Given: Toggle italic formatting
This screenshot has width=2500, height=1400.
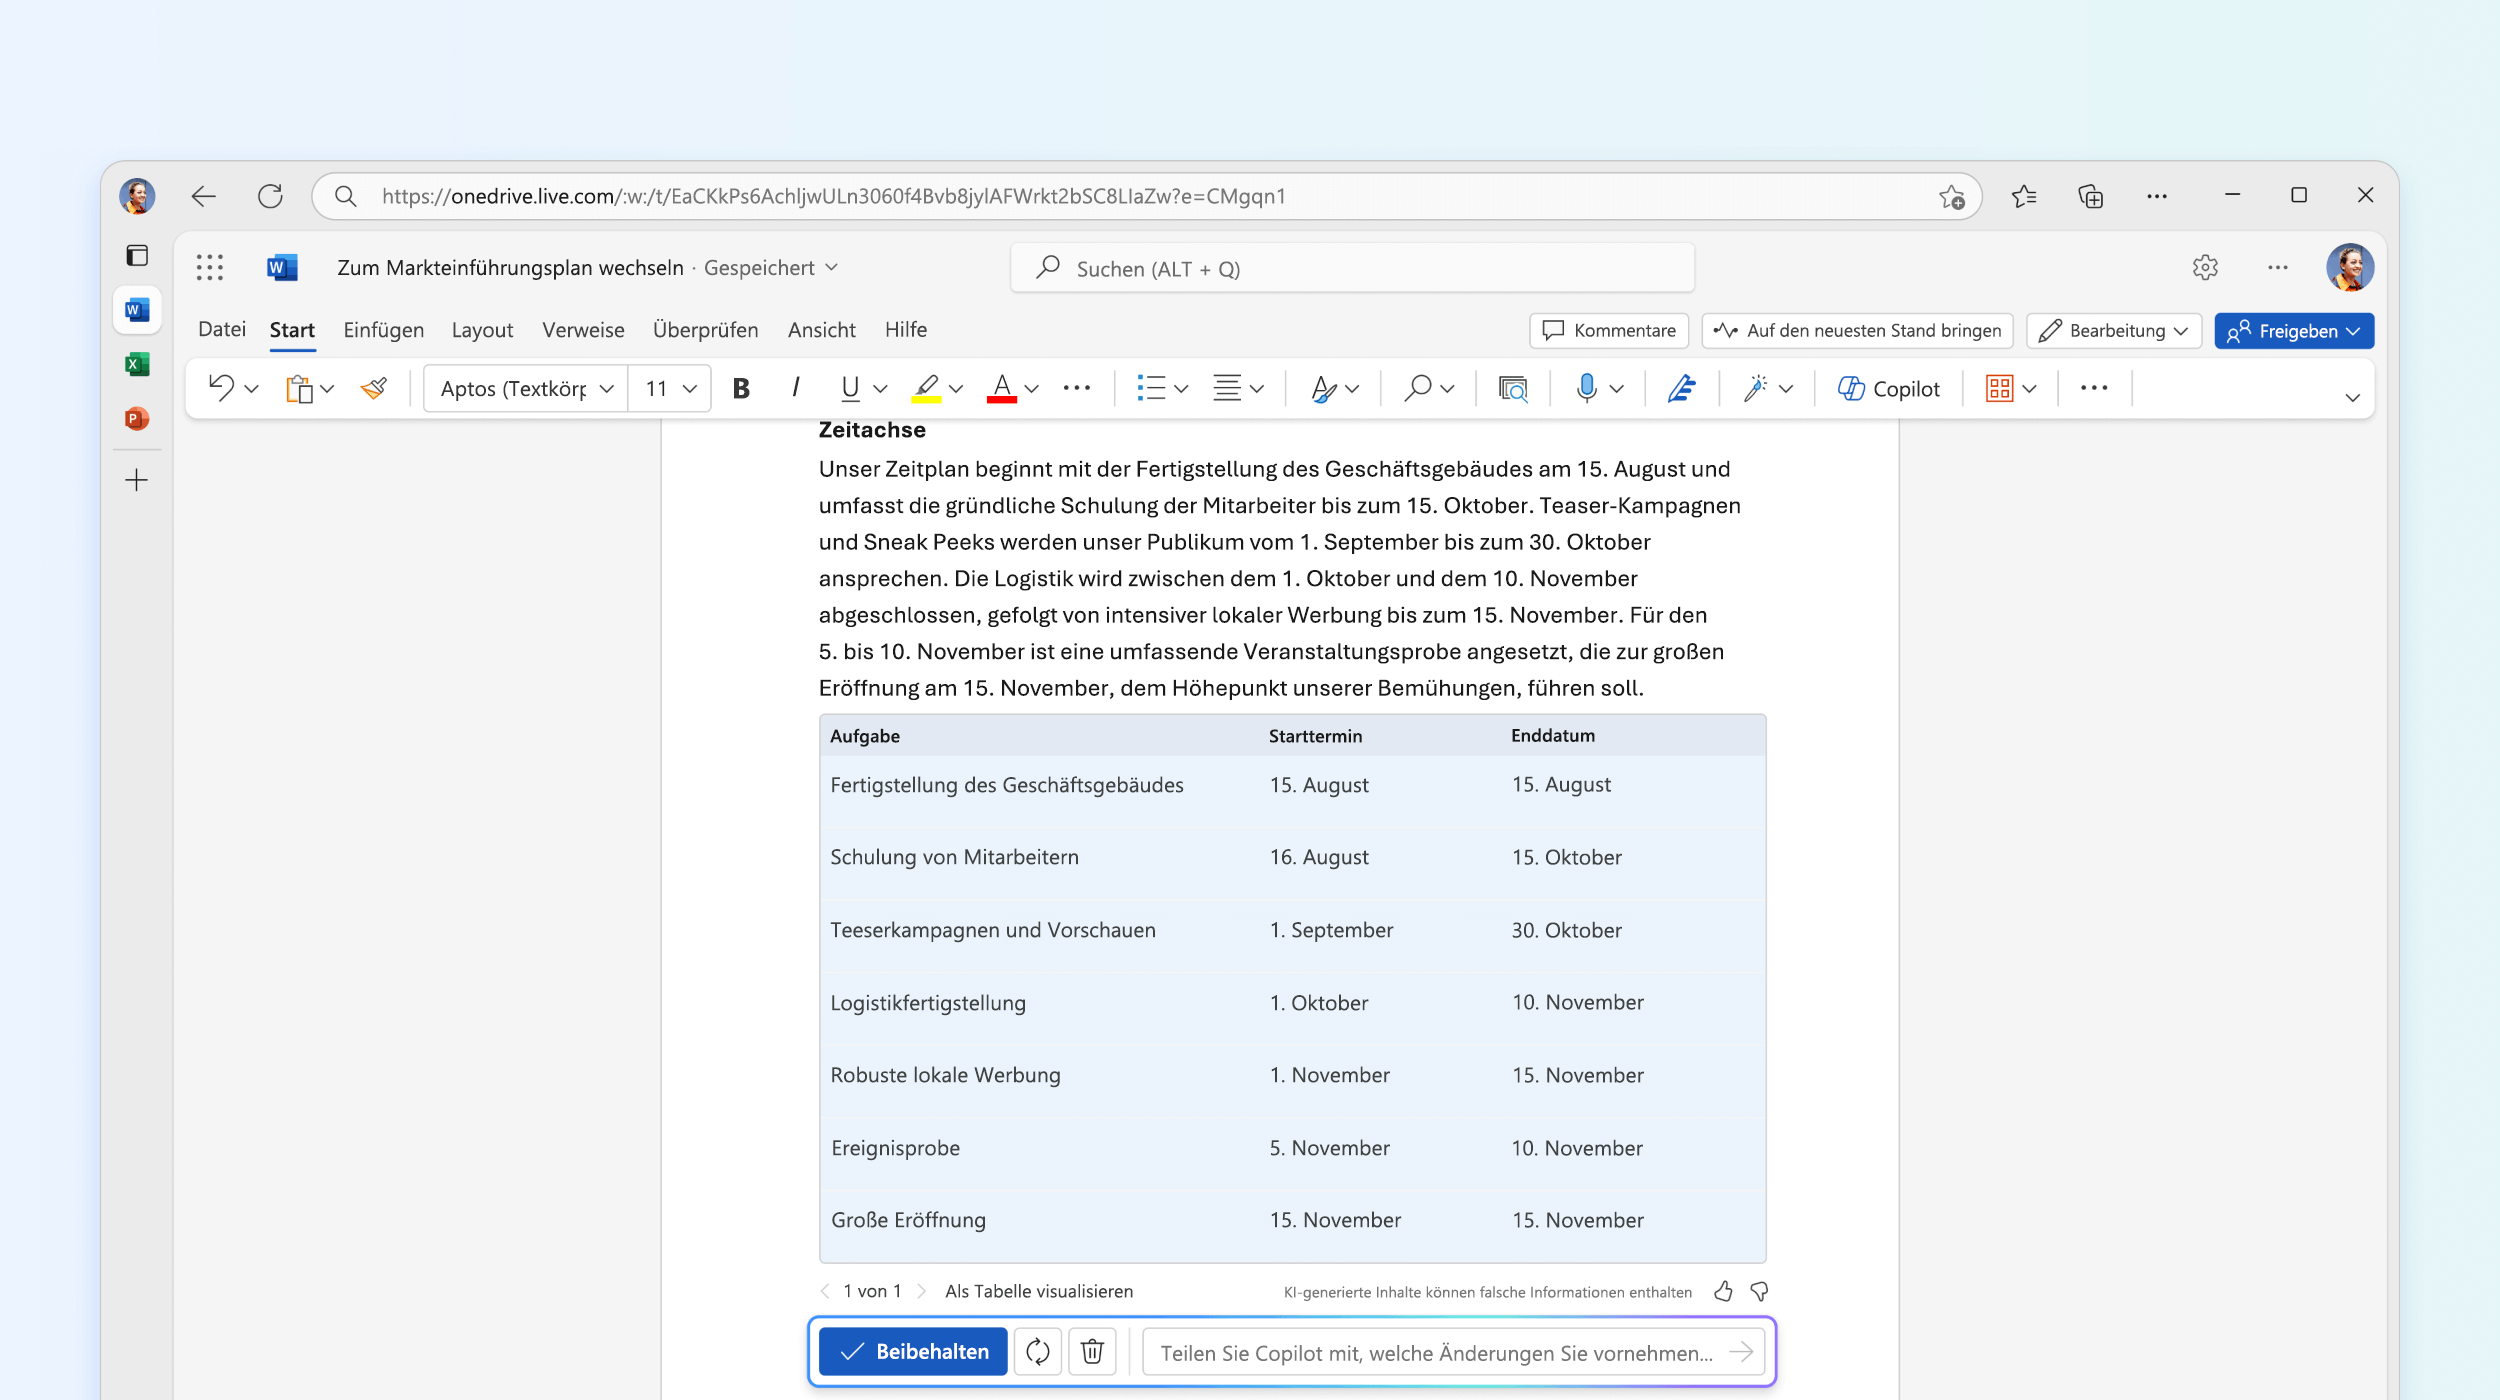Looking at the screenshot, I should coord(795,388).
